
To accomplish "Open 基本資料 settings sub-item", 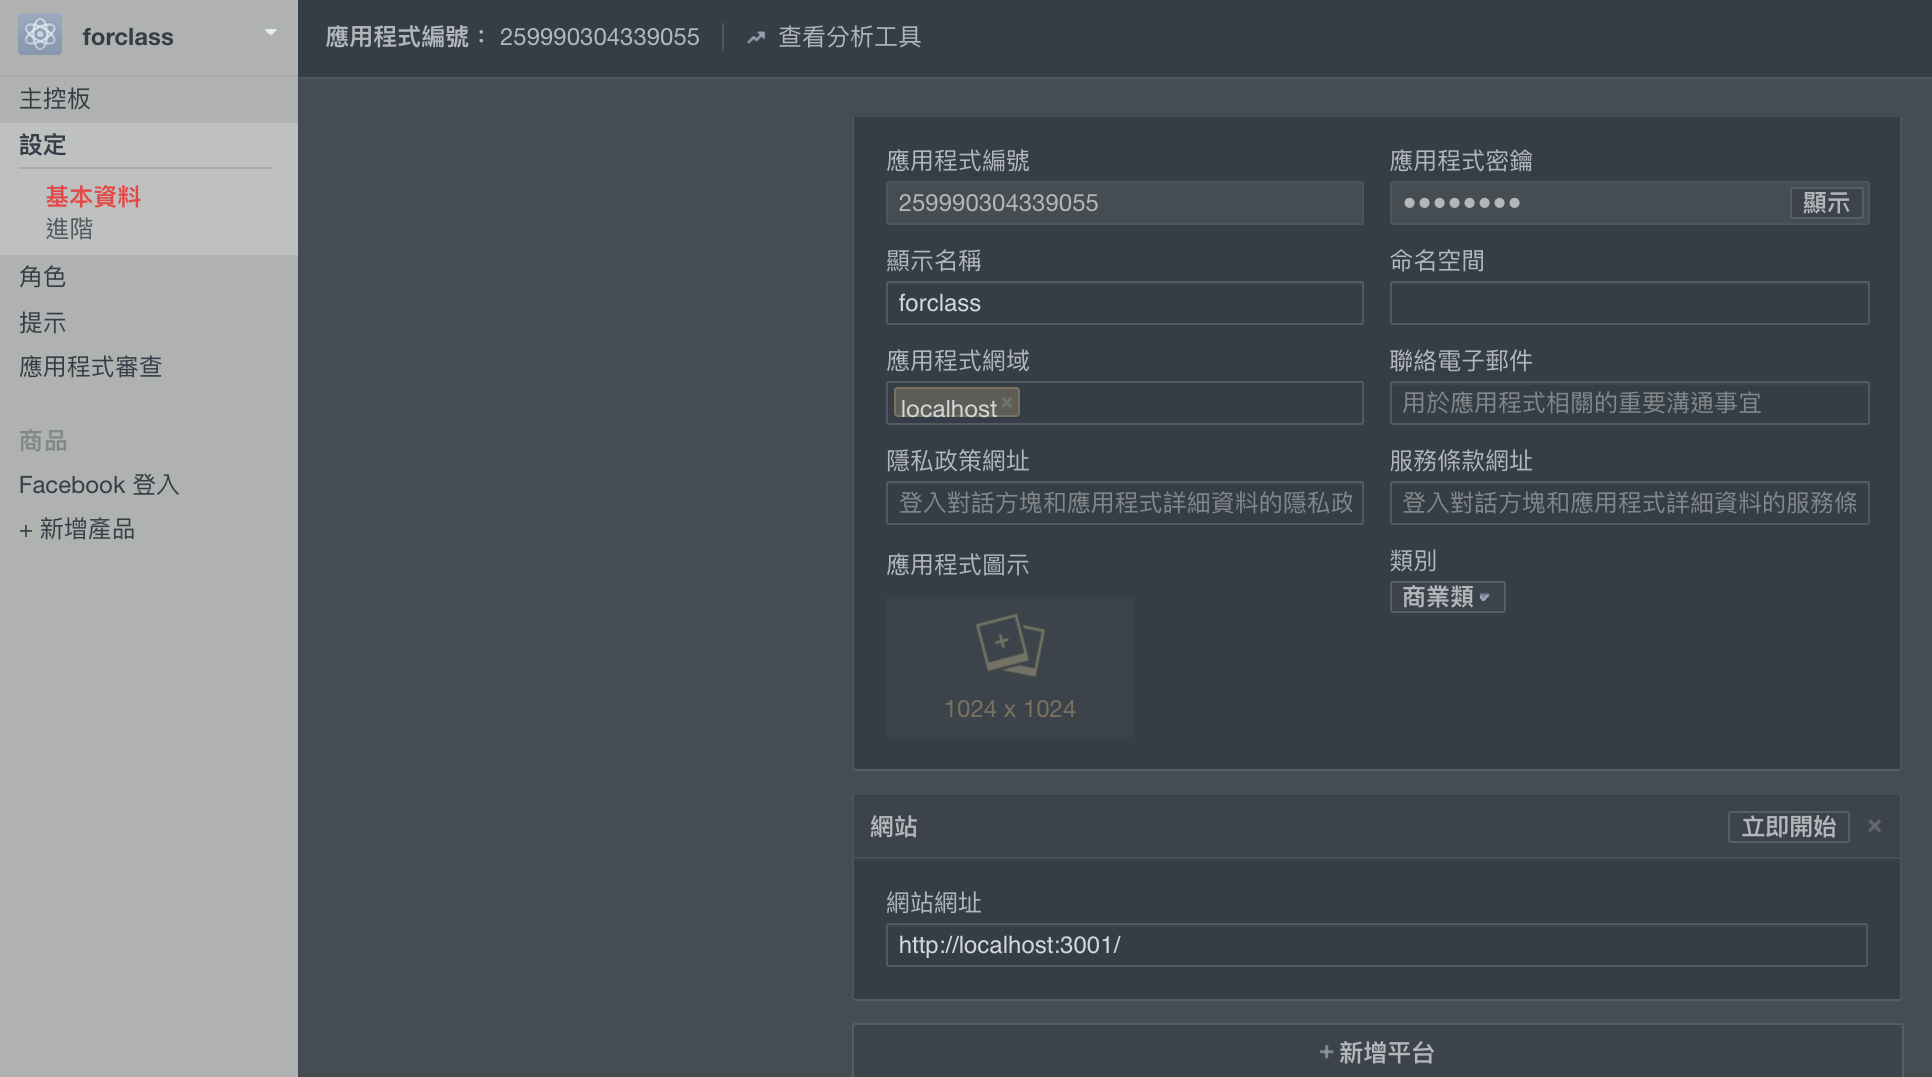I will click(93, 196).
